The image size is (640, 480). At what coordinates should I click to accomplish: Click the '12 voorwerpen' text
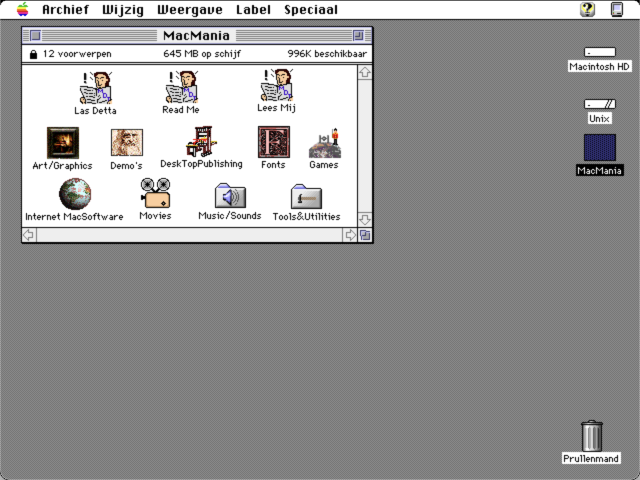pyautogui.click(x=77, y=54)
